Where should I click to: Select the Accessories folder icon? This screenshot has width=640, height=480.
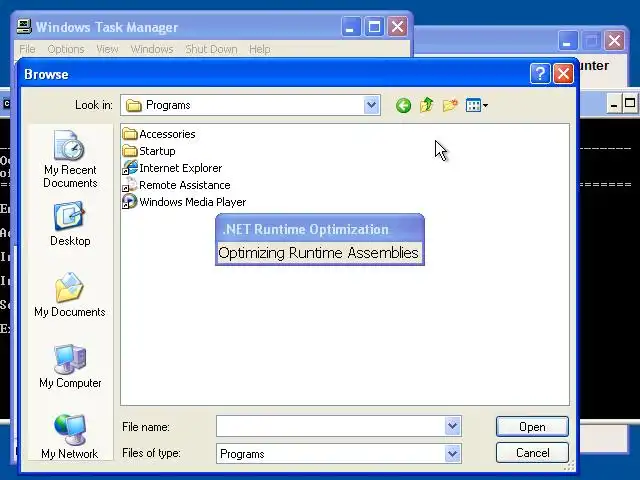tap(130, 134)
